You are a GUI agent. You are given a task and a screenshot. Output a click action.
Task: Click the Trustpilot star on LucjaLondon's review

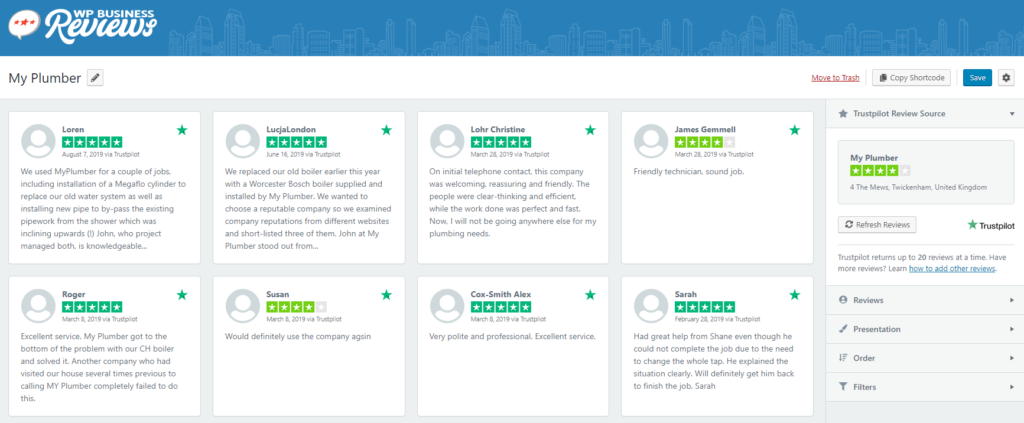387,130
